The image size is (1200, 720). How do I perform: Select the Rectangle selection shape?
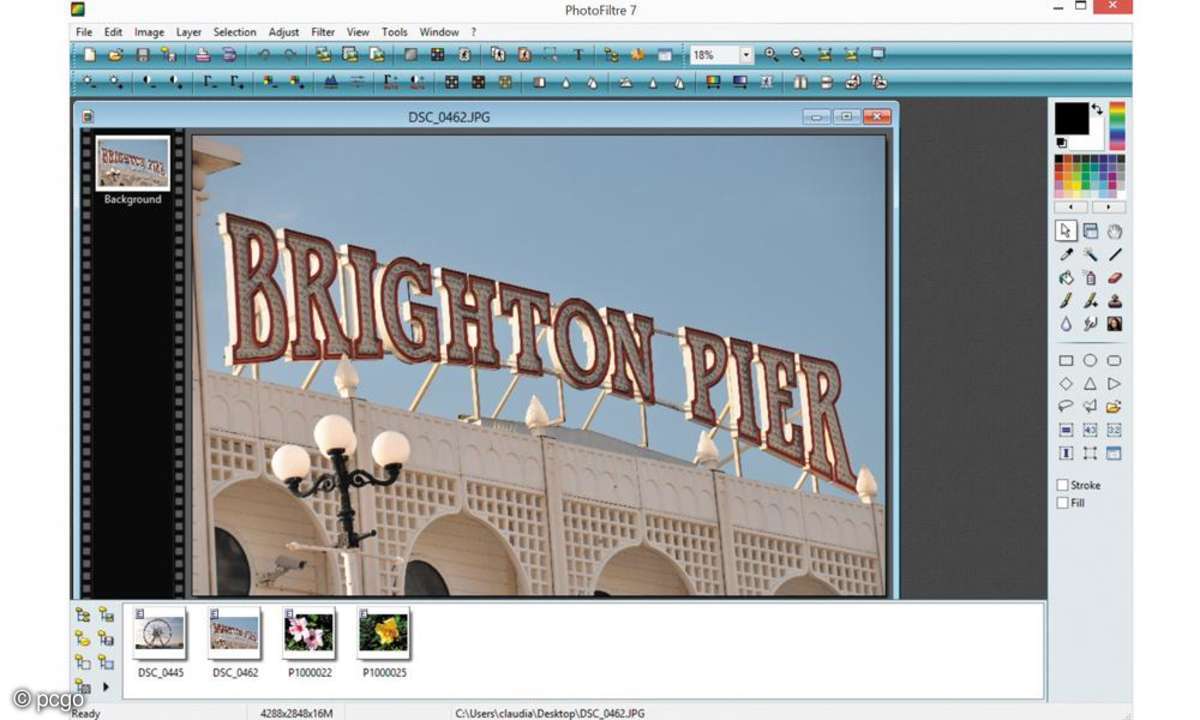[1066, 361]
